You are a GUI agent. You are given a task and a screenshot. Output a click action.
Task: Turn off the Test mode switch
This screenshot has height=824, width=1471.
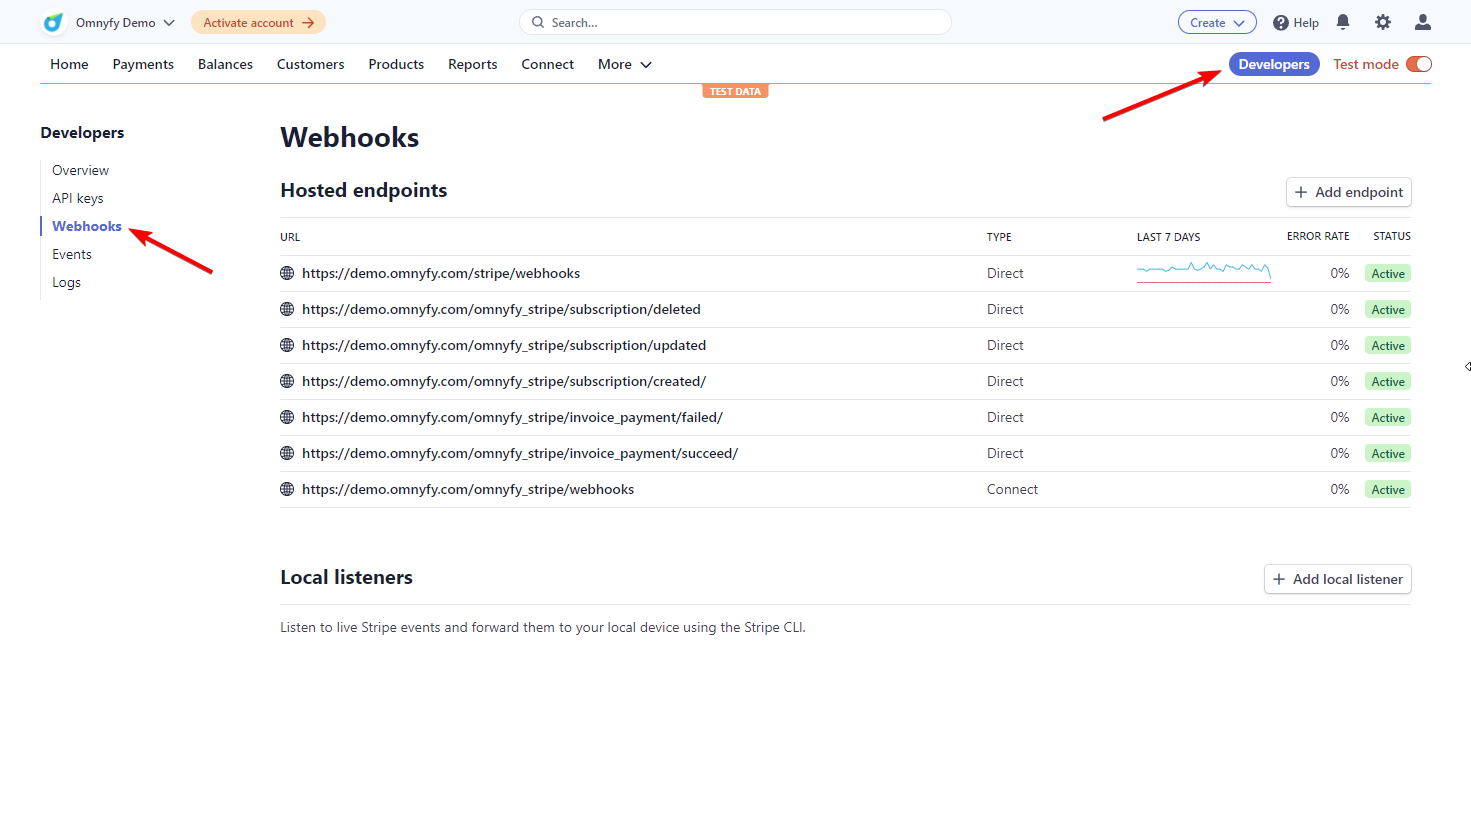(x=1419, y=64)
